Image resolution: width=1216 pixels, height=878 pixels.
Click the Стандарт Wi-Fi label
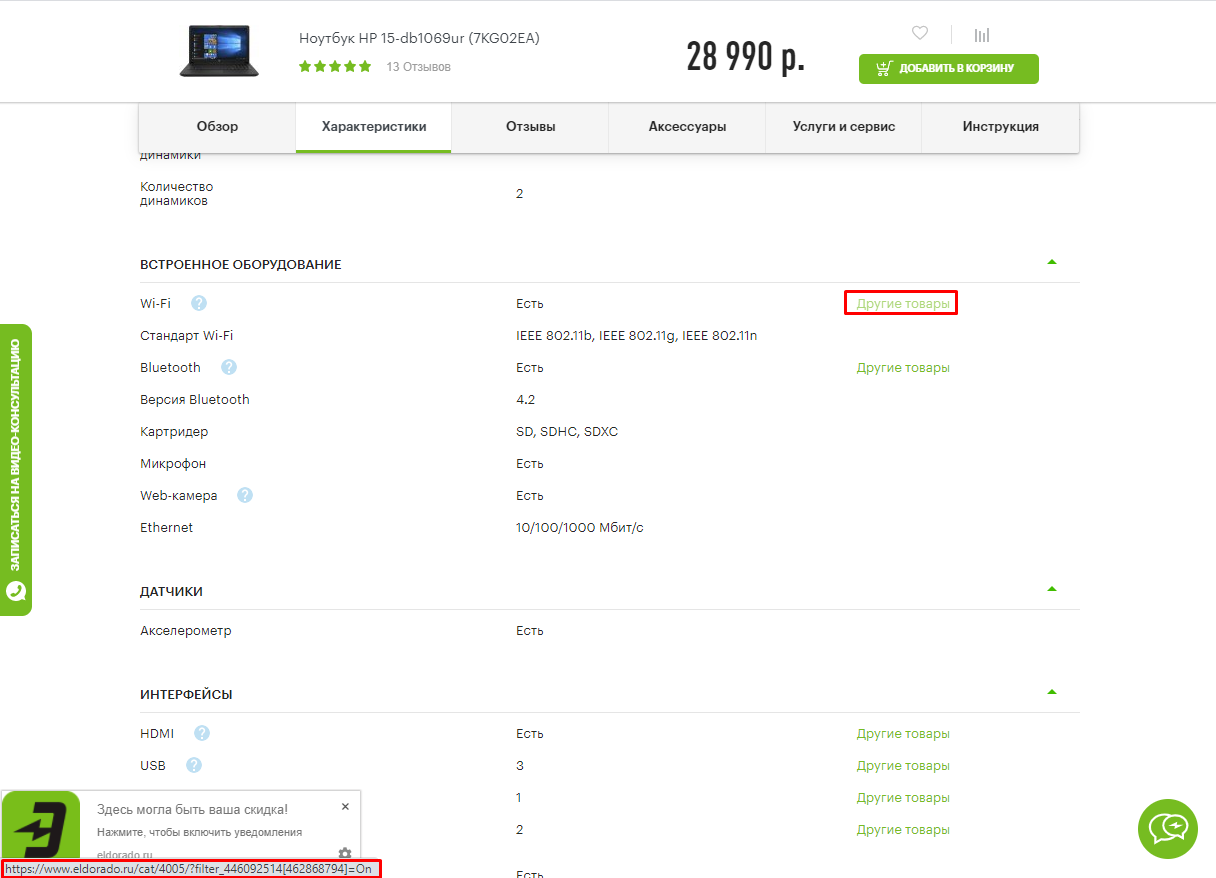click(186, 335)
